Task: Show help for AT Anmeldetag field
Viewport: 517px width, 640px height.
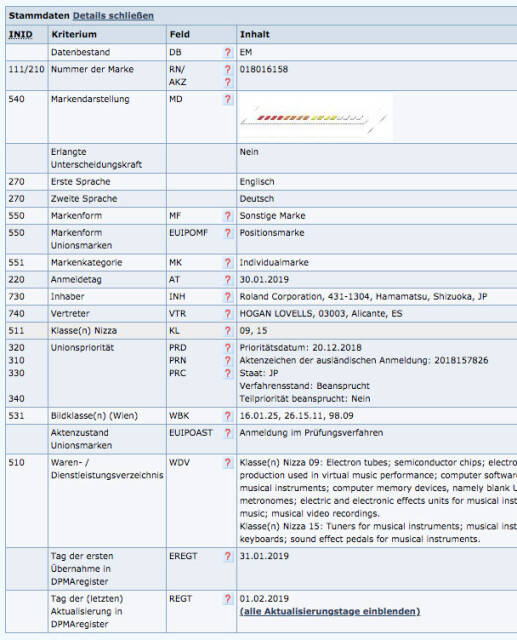Action: [228, 280]
